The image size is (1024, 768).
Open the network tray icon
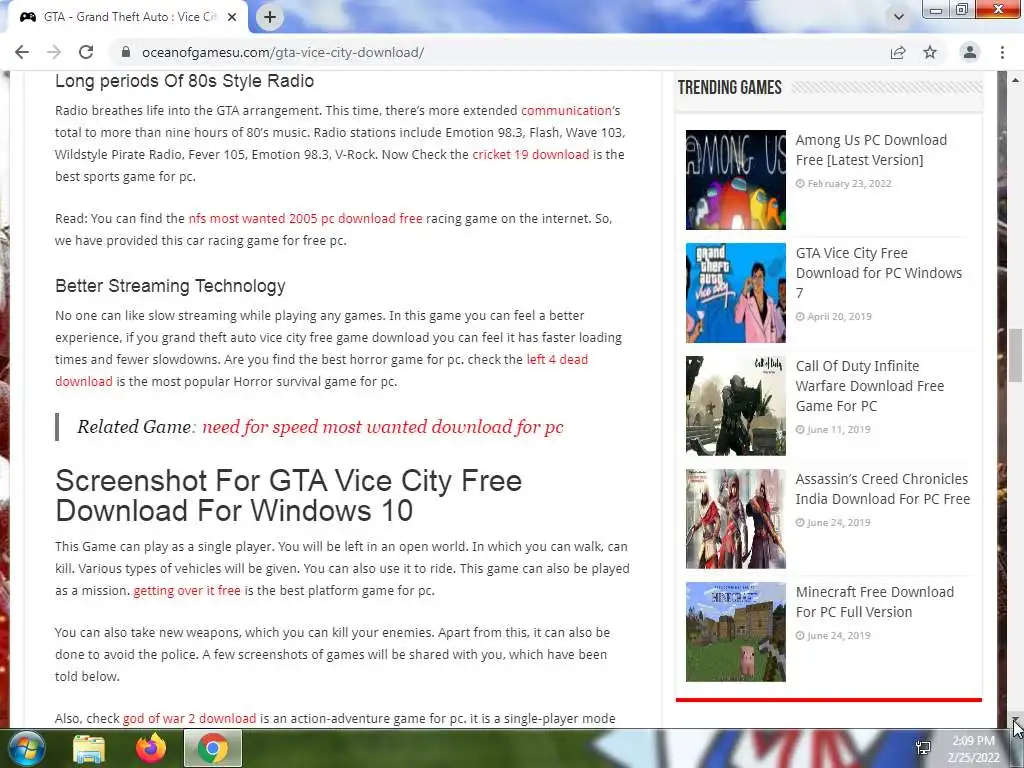tap(923, 748)
